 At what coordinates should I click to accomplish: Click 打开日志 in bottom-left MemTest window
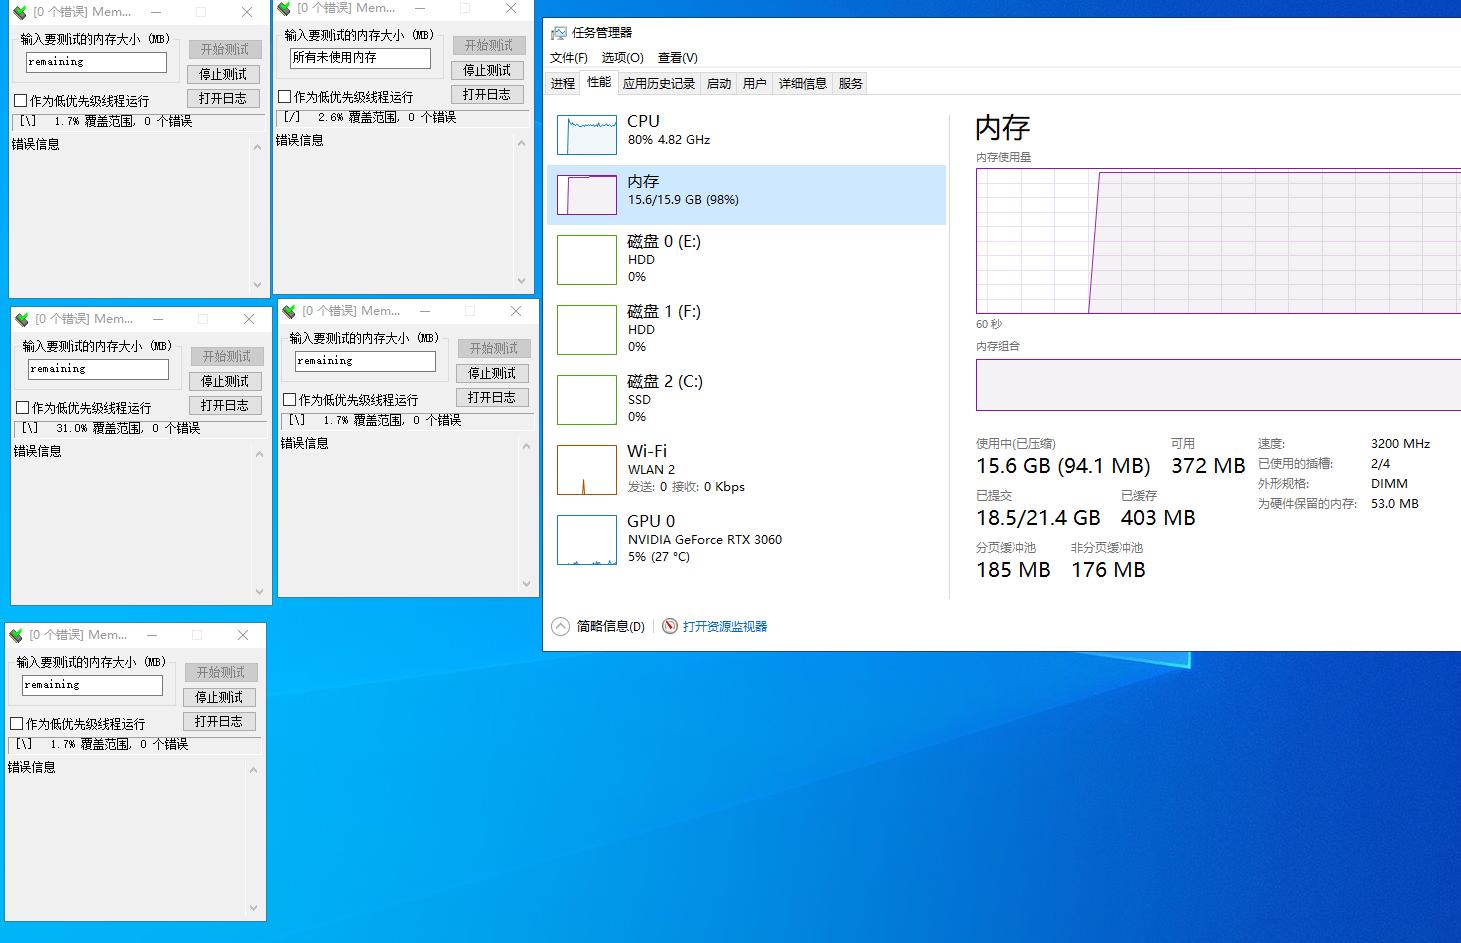click(x=219, y=721)
